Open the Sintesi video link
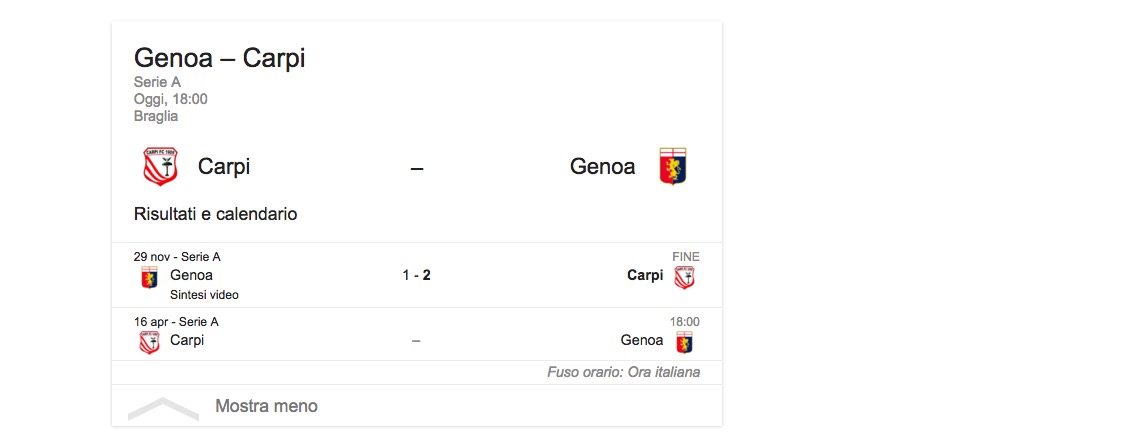This screenshot has height=444, width=1127. [x=204, y=295]
